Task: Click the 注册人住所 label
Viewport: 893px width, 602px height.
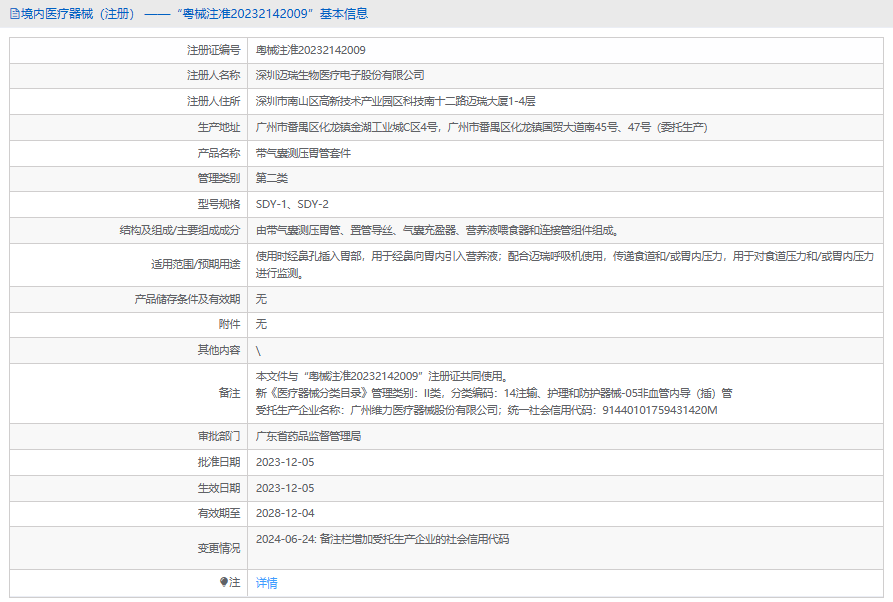Action: tap(214, 101)
